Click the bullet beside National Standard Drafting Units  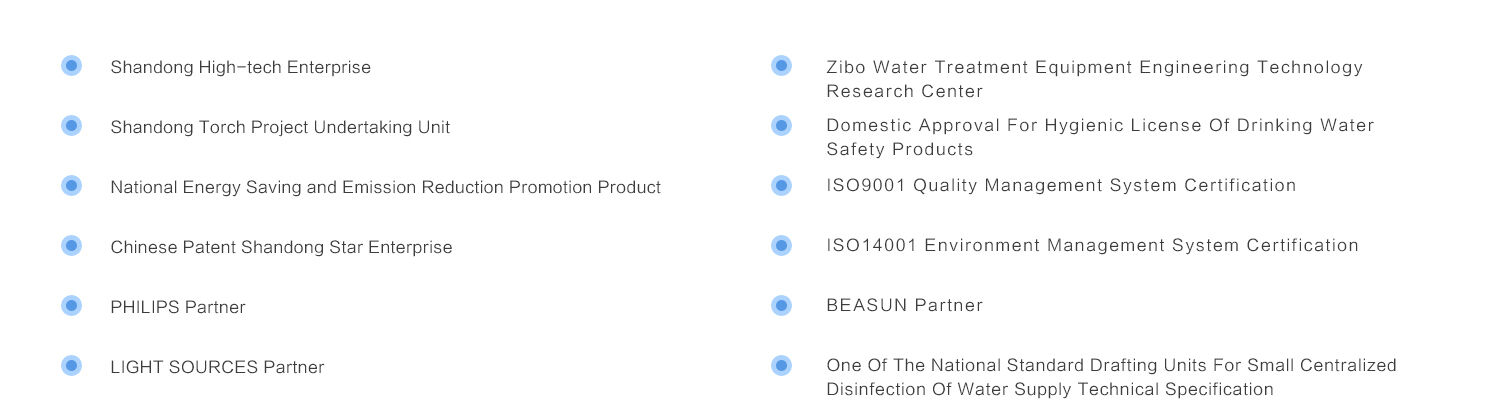click(781, 366)
